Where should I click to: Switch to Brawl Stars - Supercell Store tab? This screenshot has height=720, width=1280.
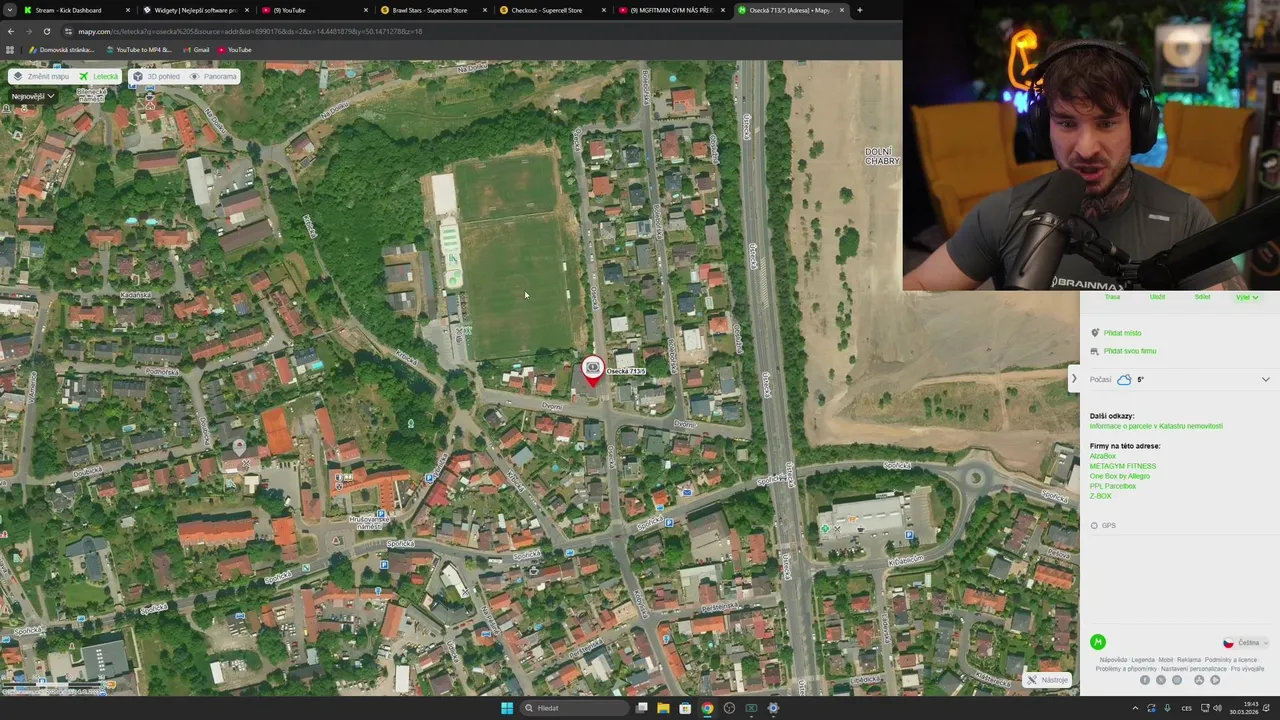tap(432, 10)
